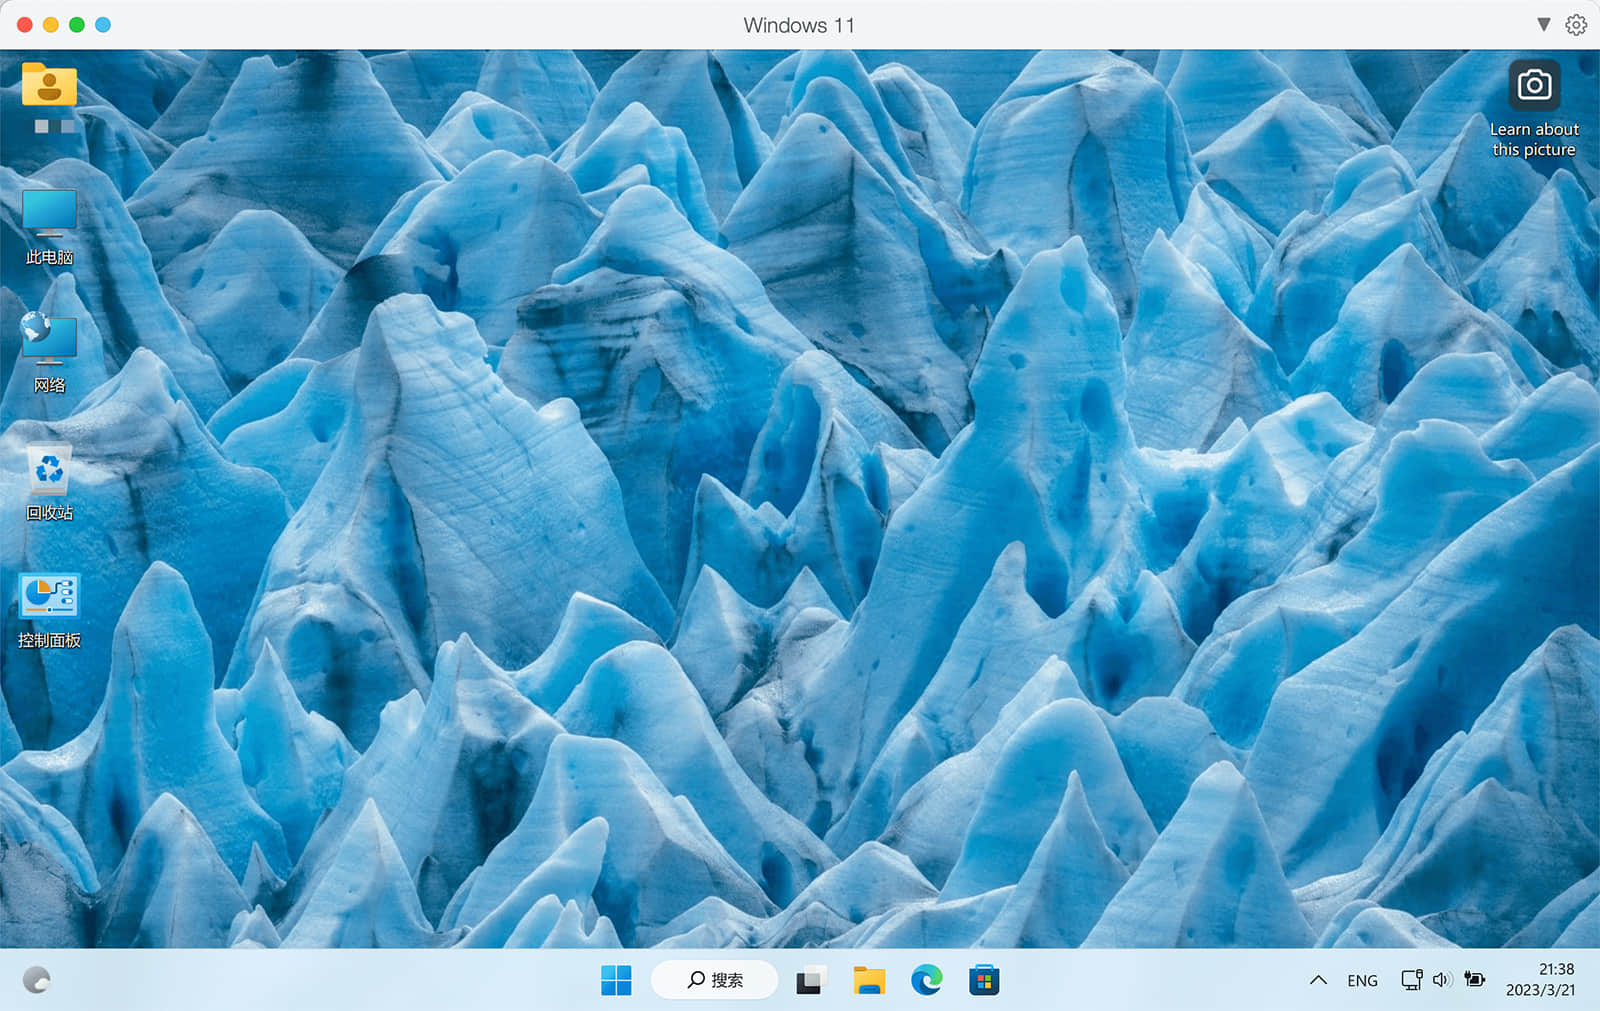Open the clock and date 21:38 panel
The height and width of the screenshot is (1011, 1600).
[x=1540, y=980]
